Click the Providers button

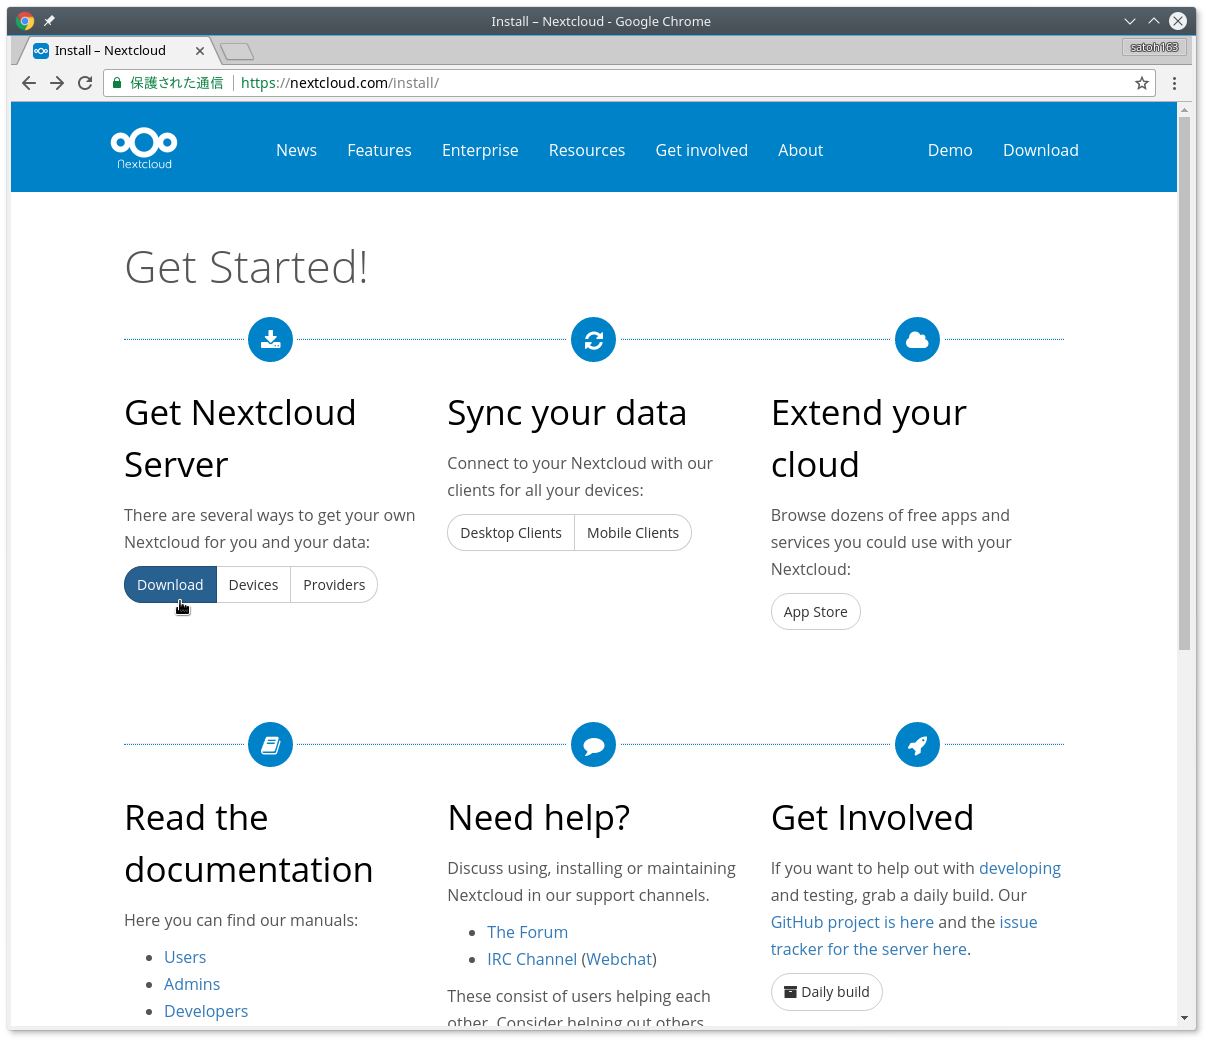pyautogui.click(x=334, y=585)
